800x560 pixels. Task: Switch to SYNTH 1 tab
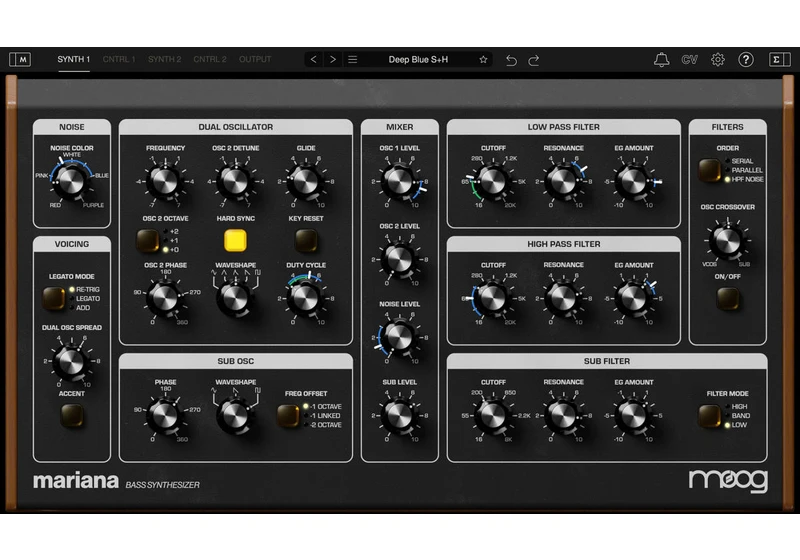pos(73,59)
